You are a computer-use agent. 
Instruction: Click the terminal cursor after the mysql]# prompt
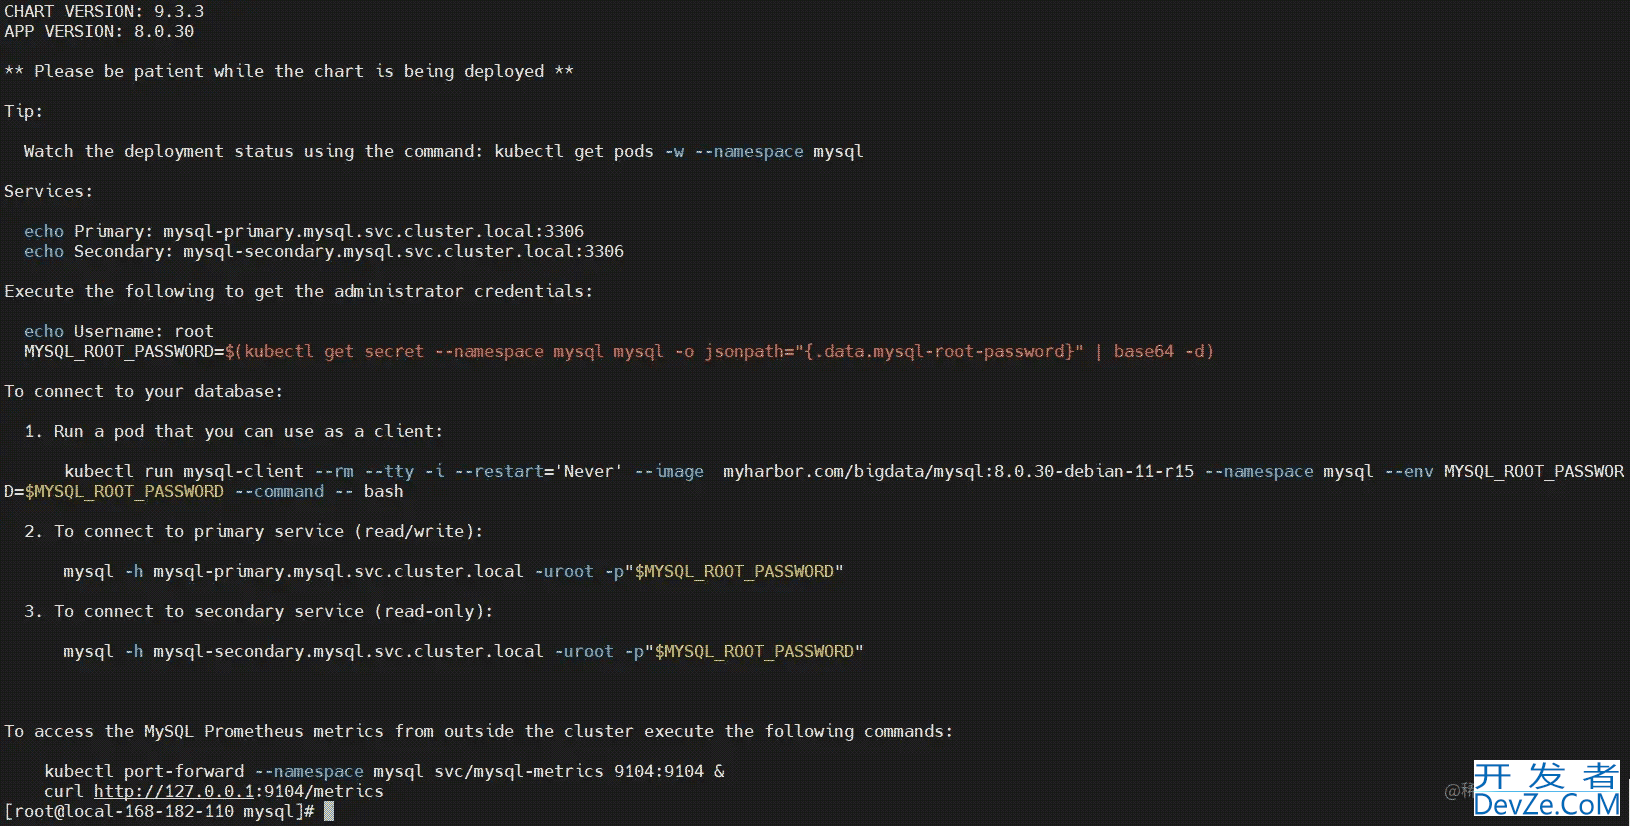[x=329, y=811]
